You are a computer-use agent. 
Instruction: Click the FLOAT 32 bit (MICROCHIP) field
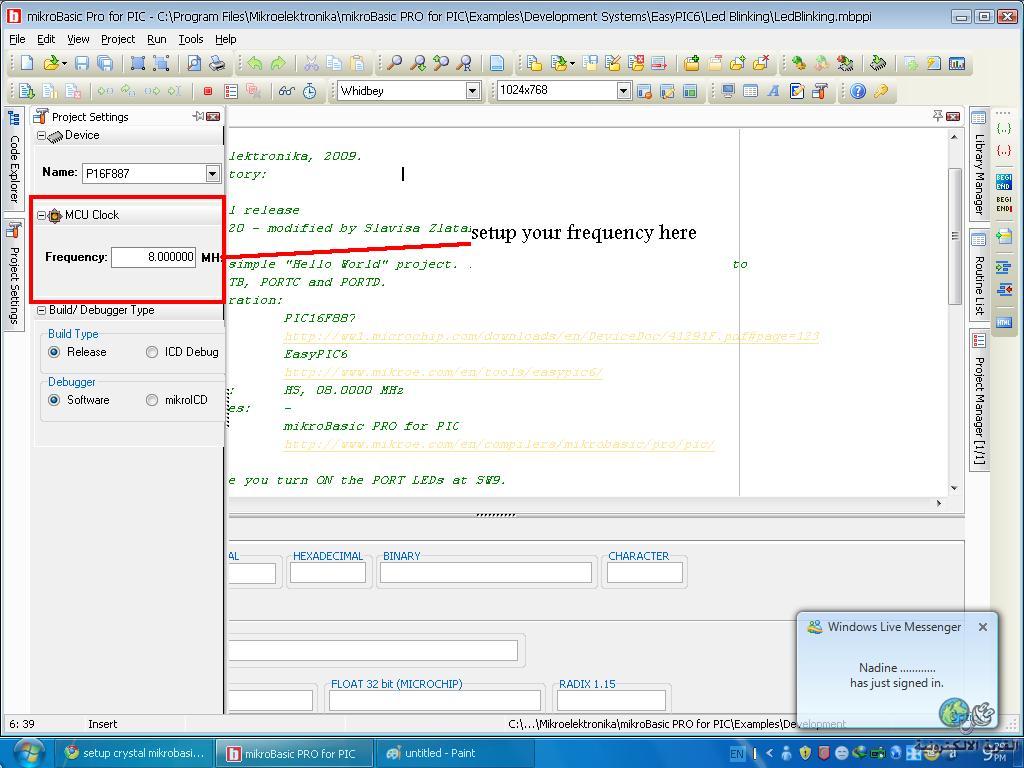[x=435, y=701]
